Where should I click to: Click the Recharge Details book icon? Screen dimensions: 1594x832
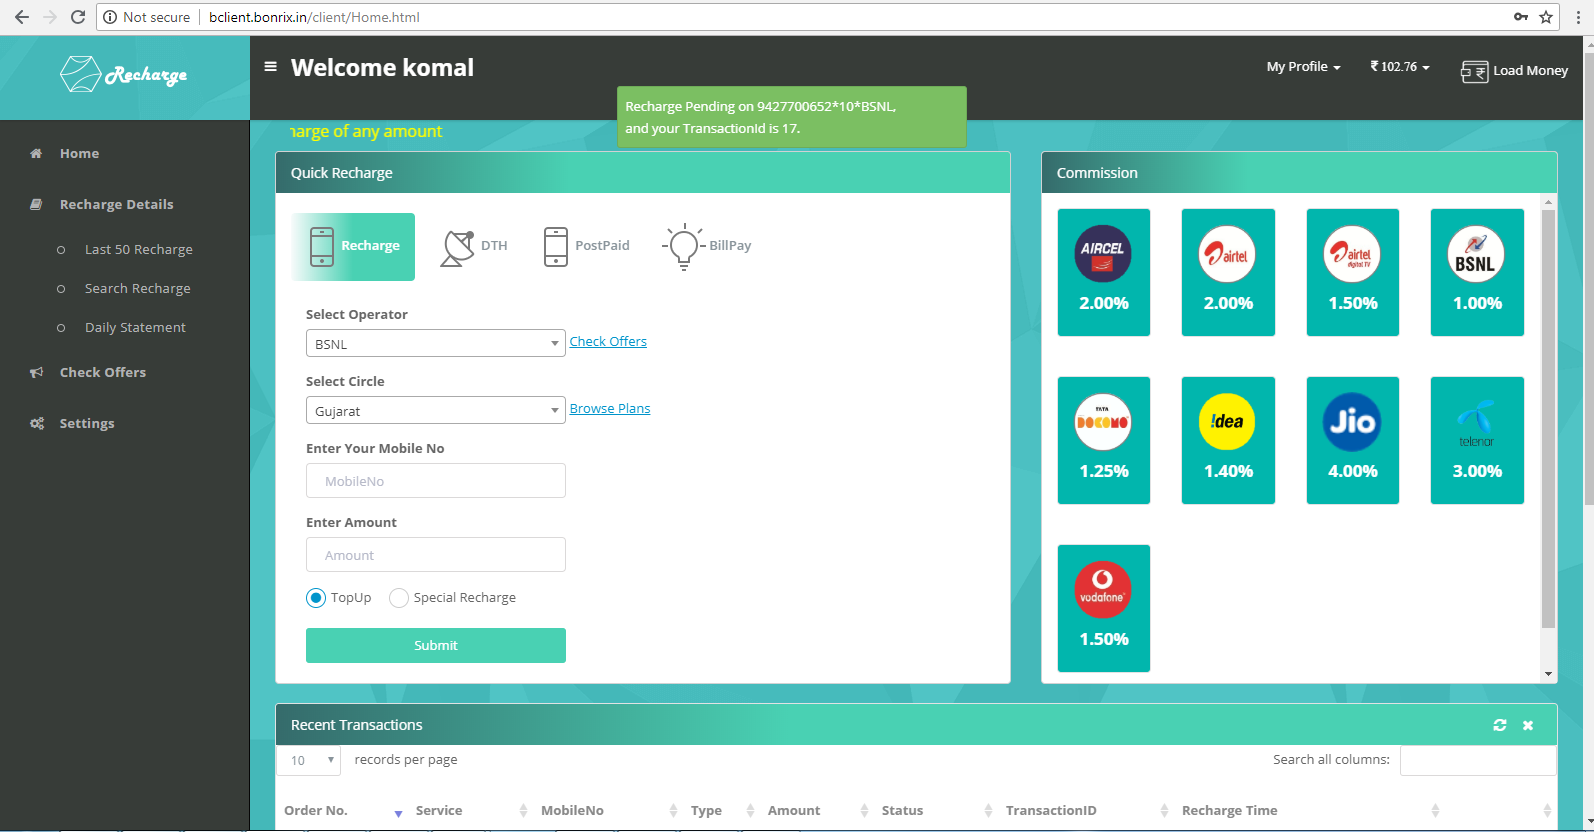(x=36, y=204)
